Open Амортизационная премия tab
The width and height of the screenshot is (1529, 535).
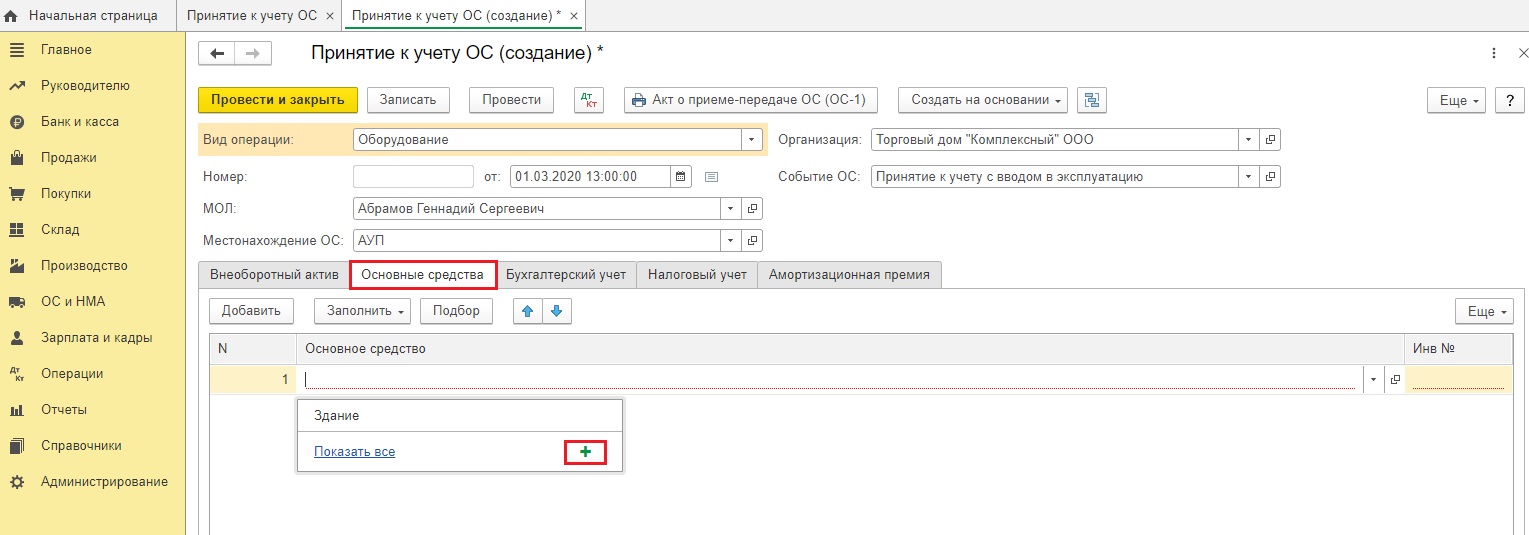point(849,275)
